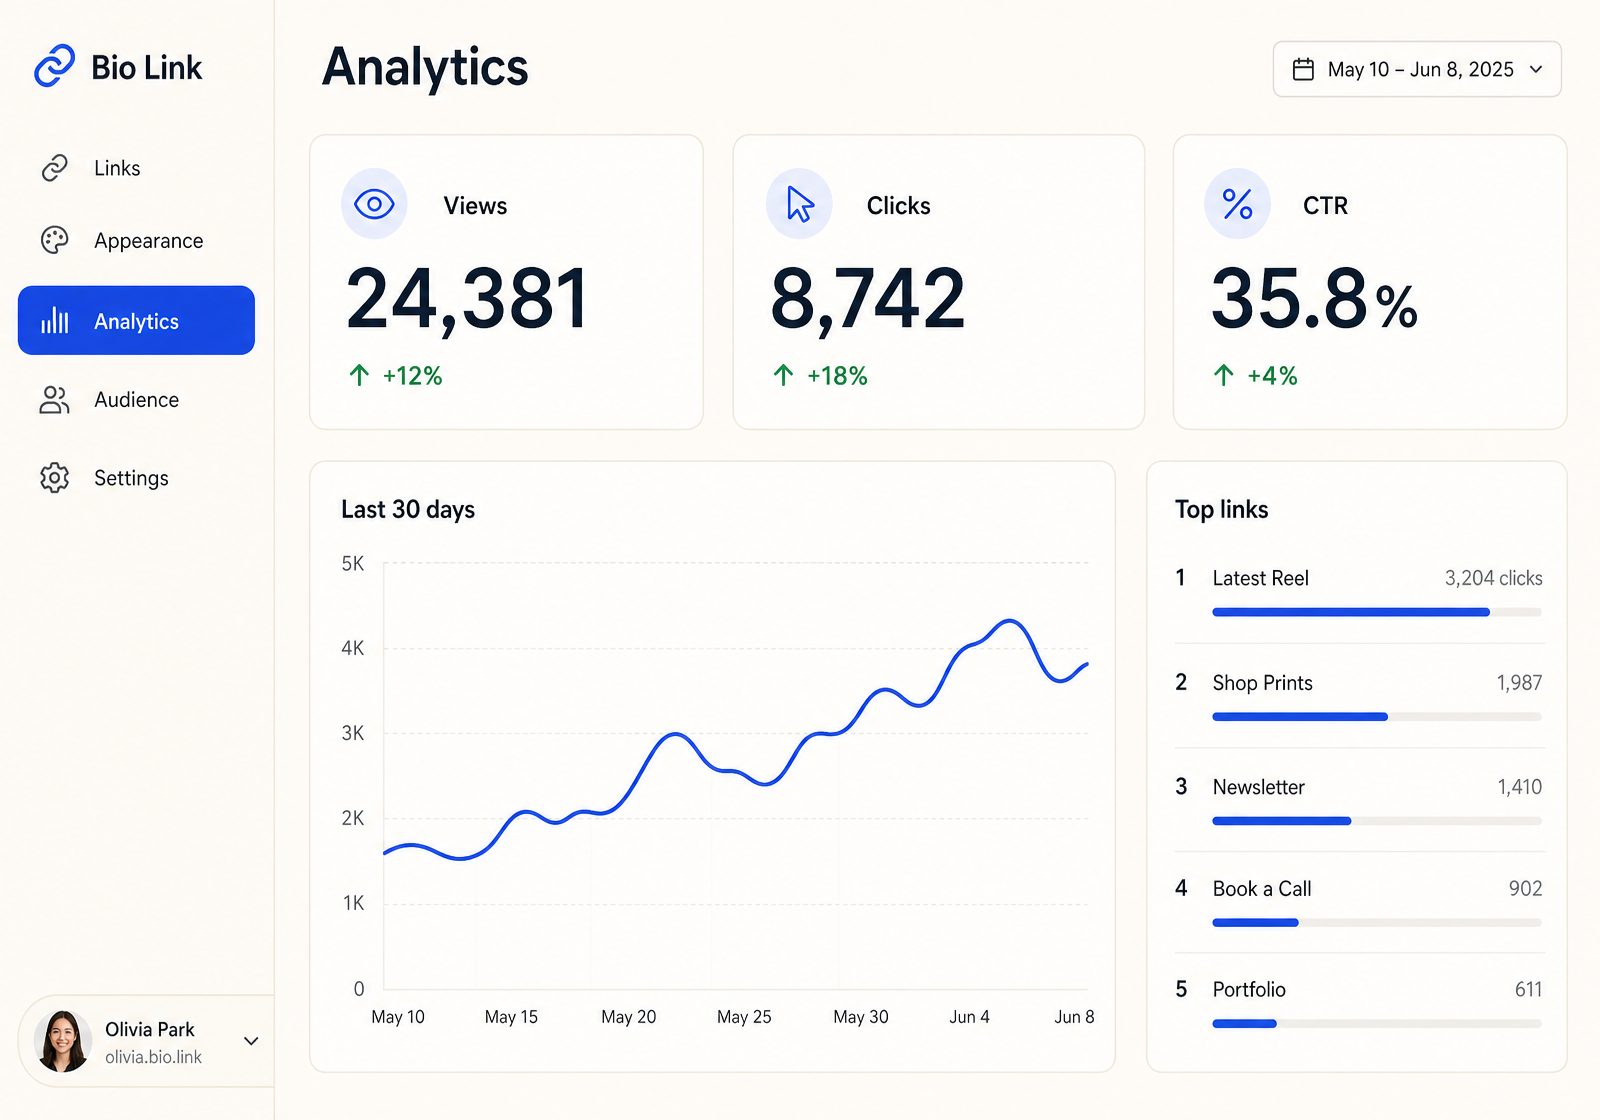Screen dimensions: 1600x1120
Task: Open the Shop Prints top link
Action: tap(1262, 683)
